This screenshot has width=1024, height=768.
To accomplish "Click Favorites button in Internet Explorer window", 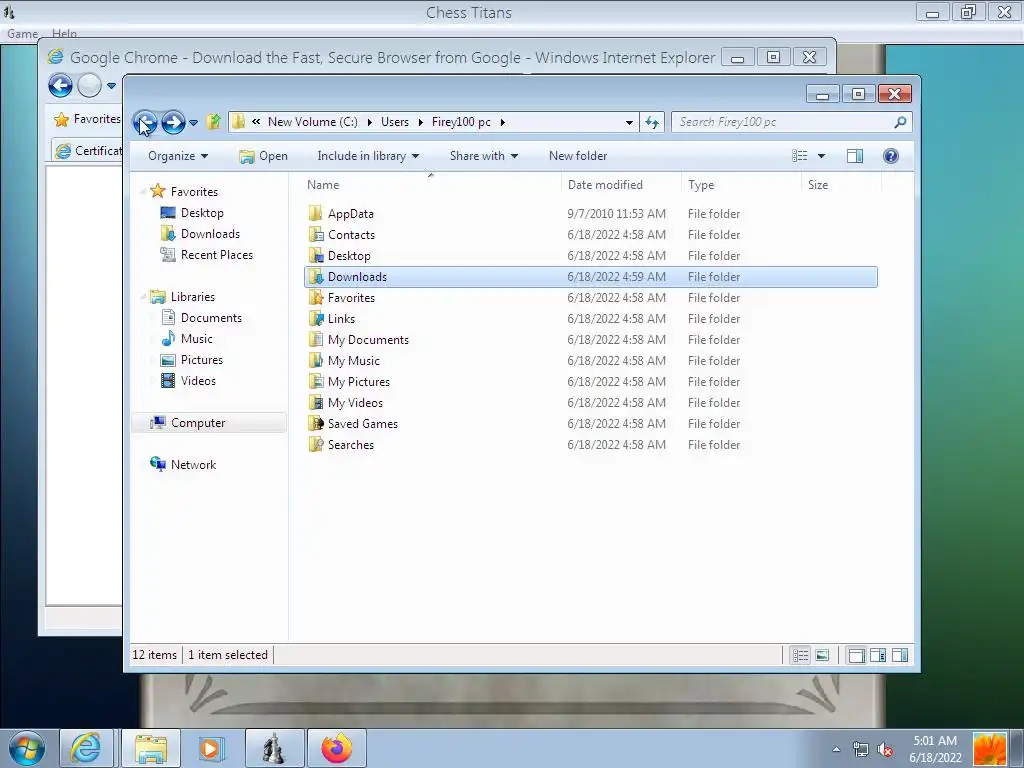I will pos(88,119).
